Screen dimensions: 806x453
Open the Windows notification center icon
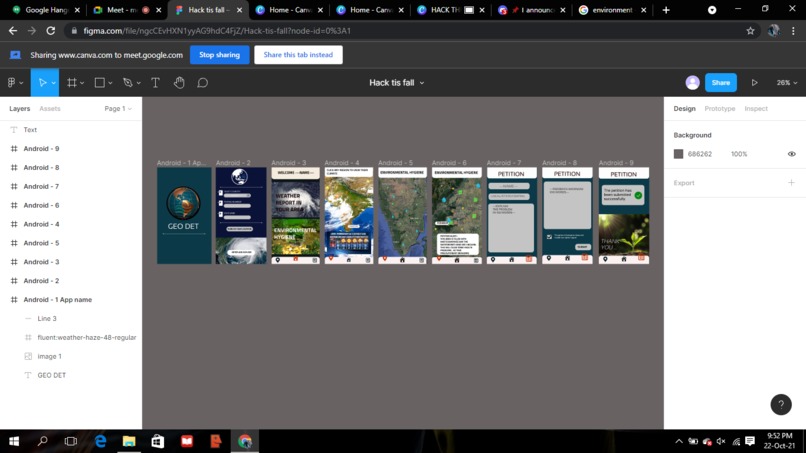(750, 441)
